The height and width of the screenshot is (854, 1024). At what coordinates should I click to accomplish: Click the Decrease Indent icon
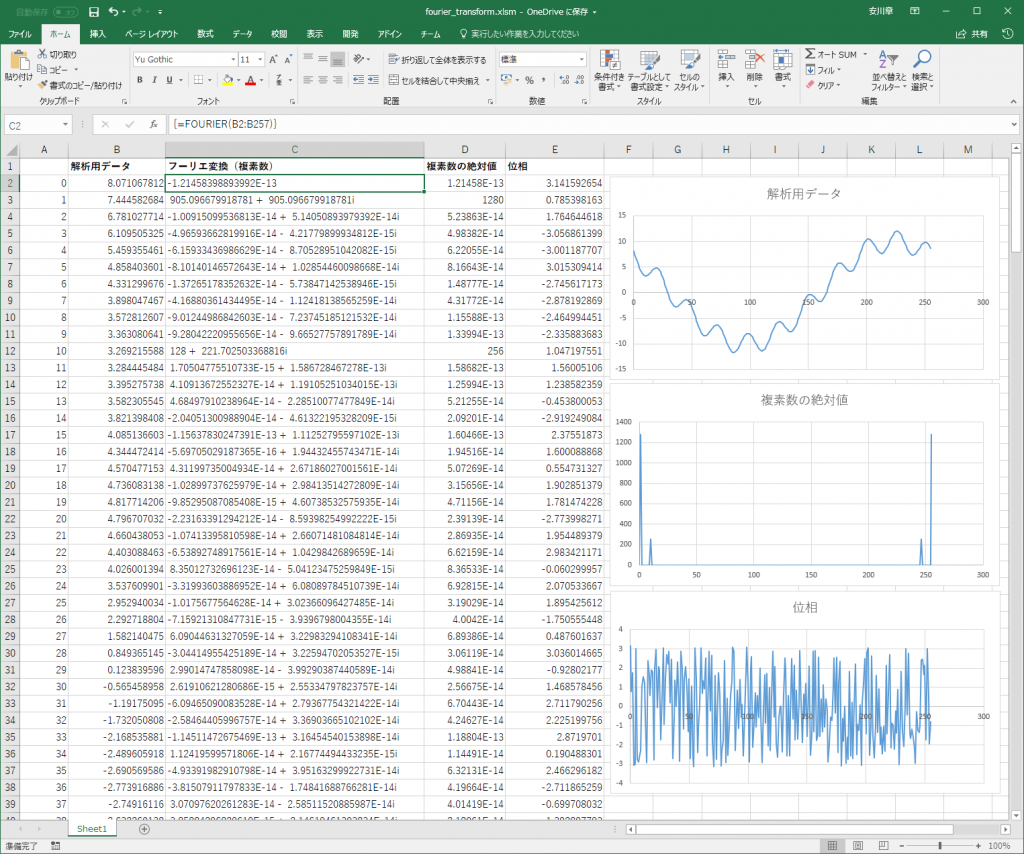point(359,80)
